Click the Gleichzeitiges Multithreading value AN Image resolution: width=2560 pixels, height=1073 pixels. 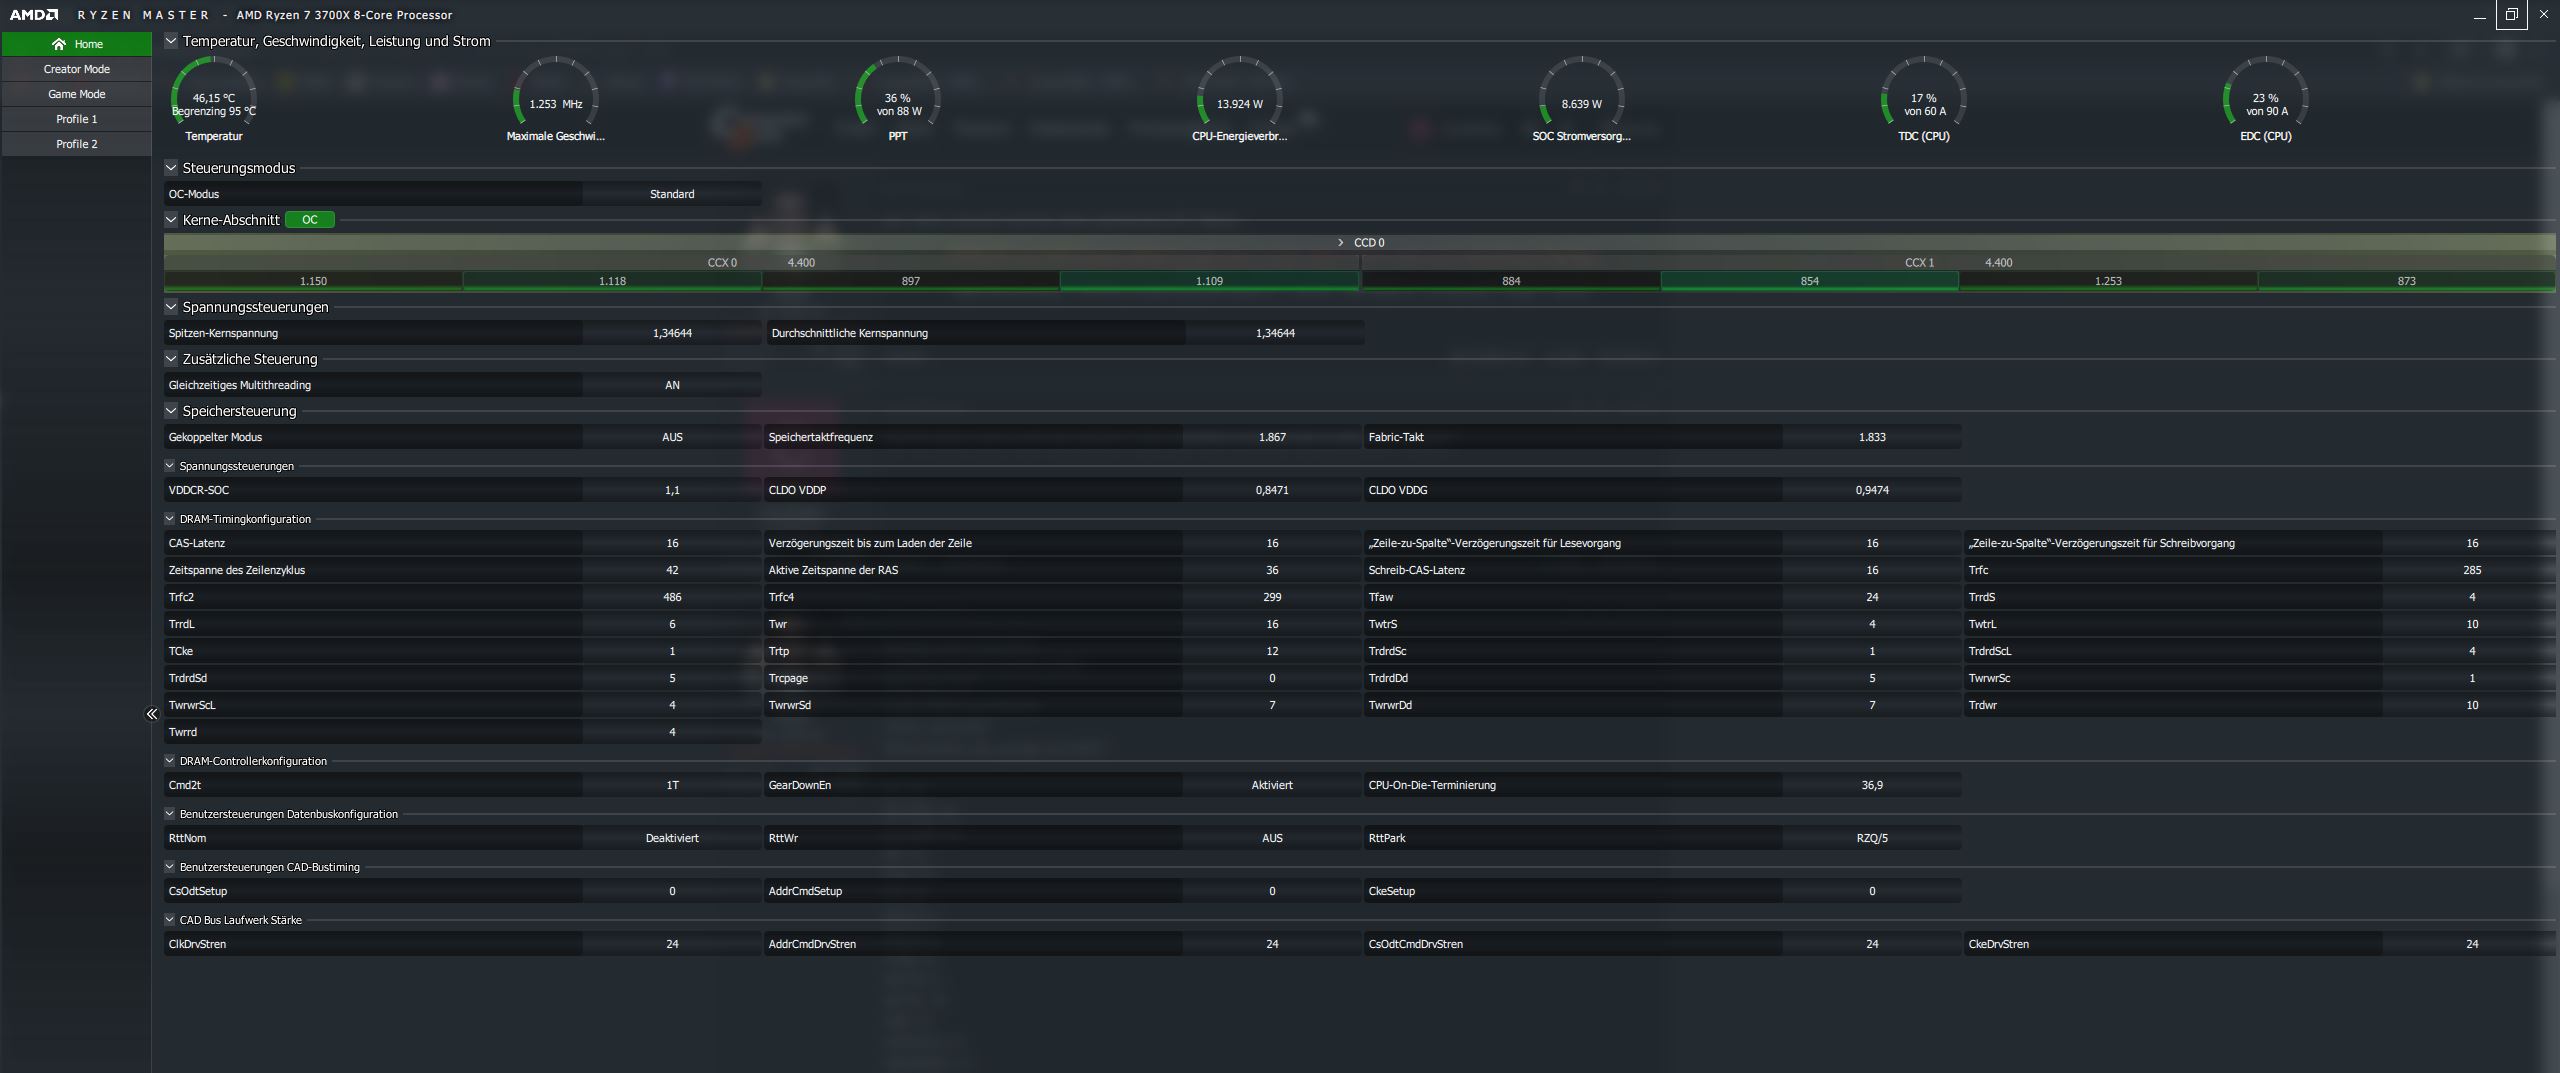pos(672,385)
